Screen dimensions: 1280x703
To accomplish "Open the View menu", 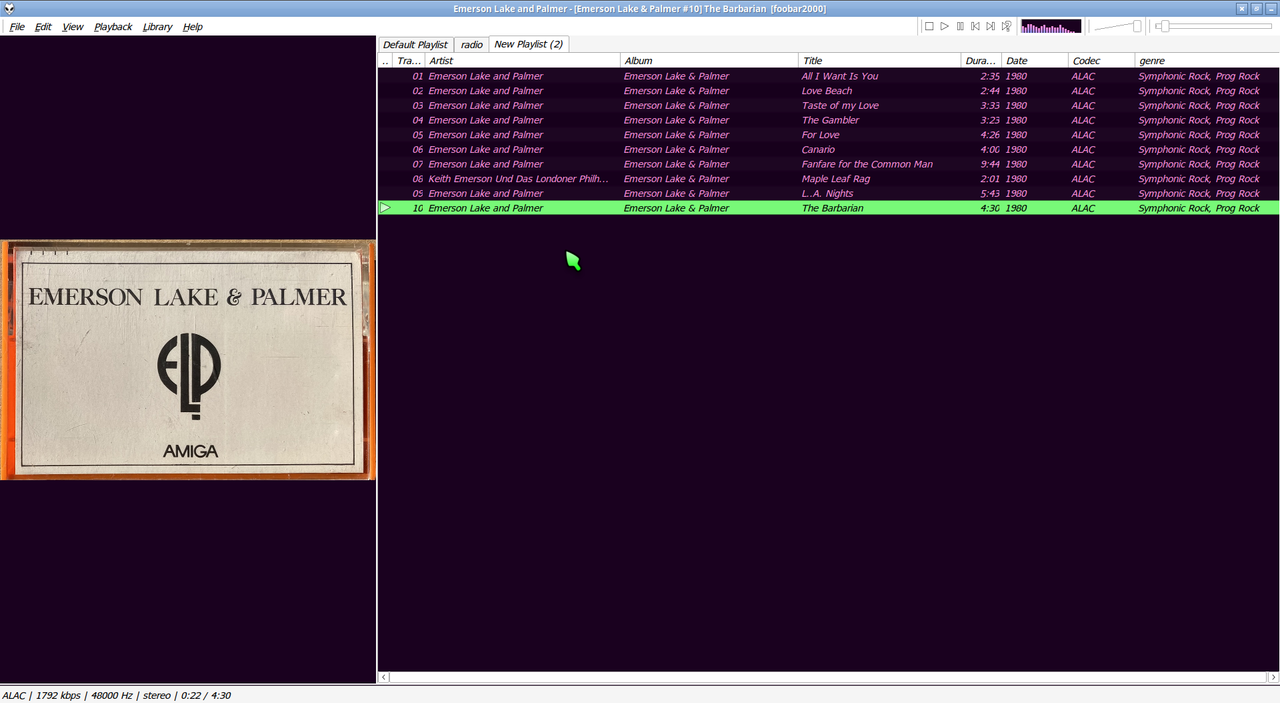I will (x=73, y=27).
